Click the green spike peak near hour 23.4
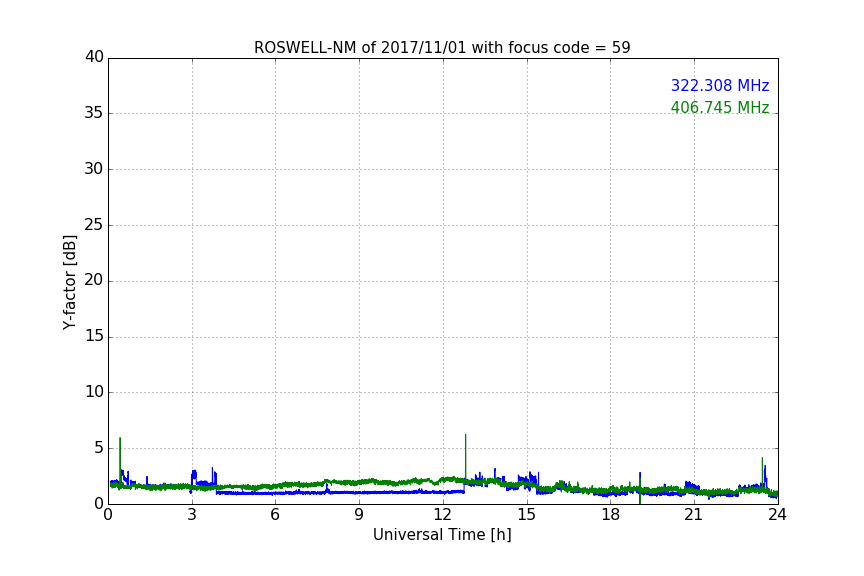Screen dimensions: 864x576 pos(762,458)
